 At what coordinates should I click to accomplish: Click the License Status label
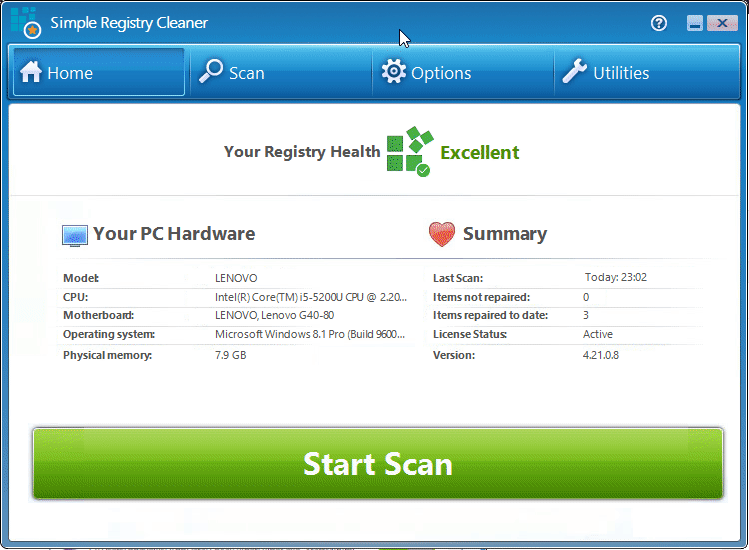(470, 334)
